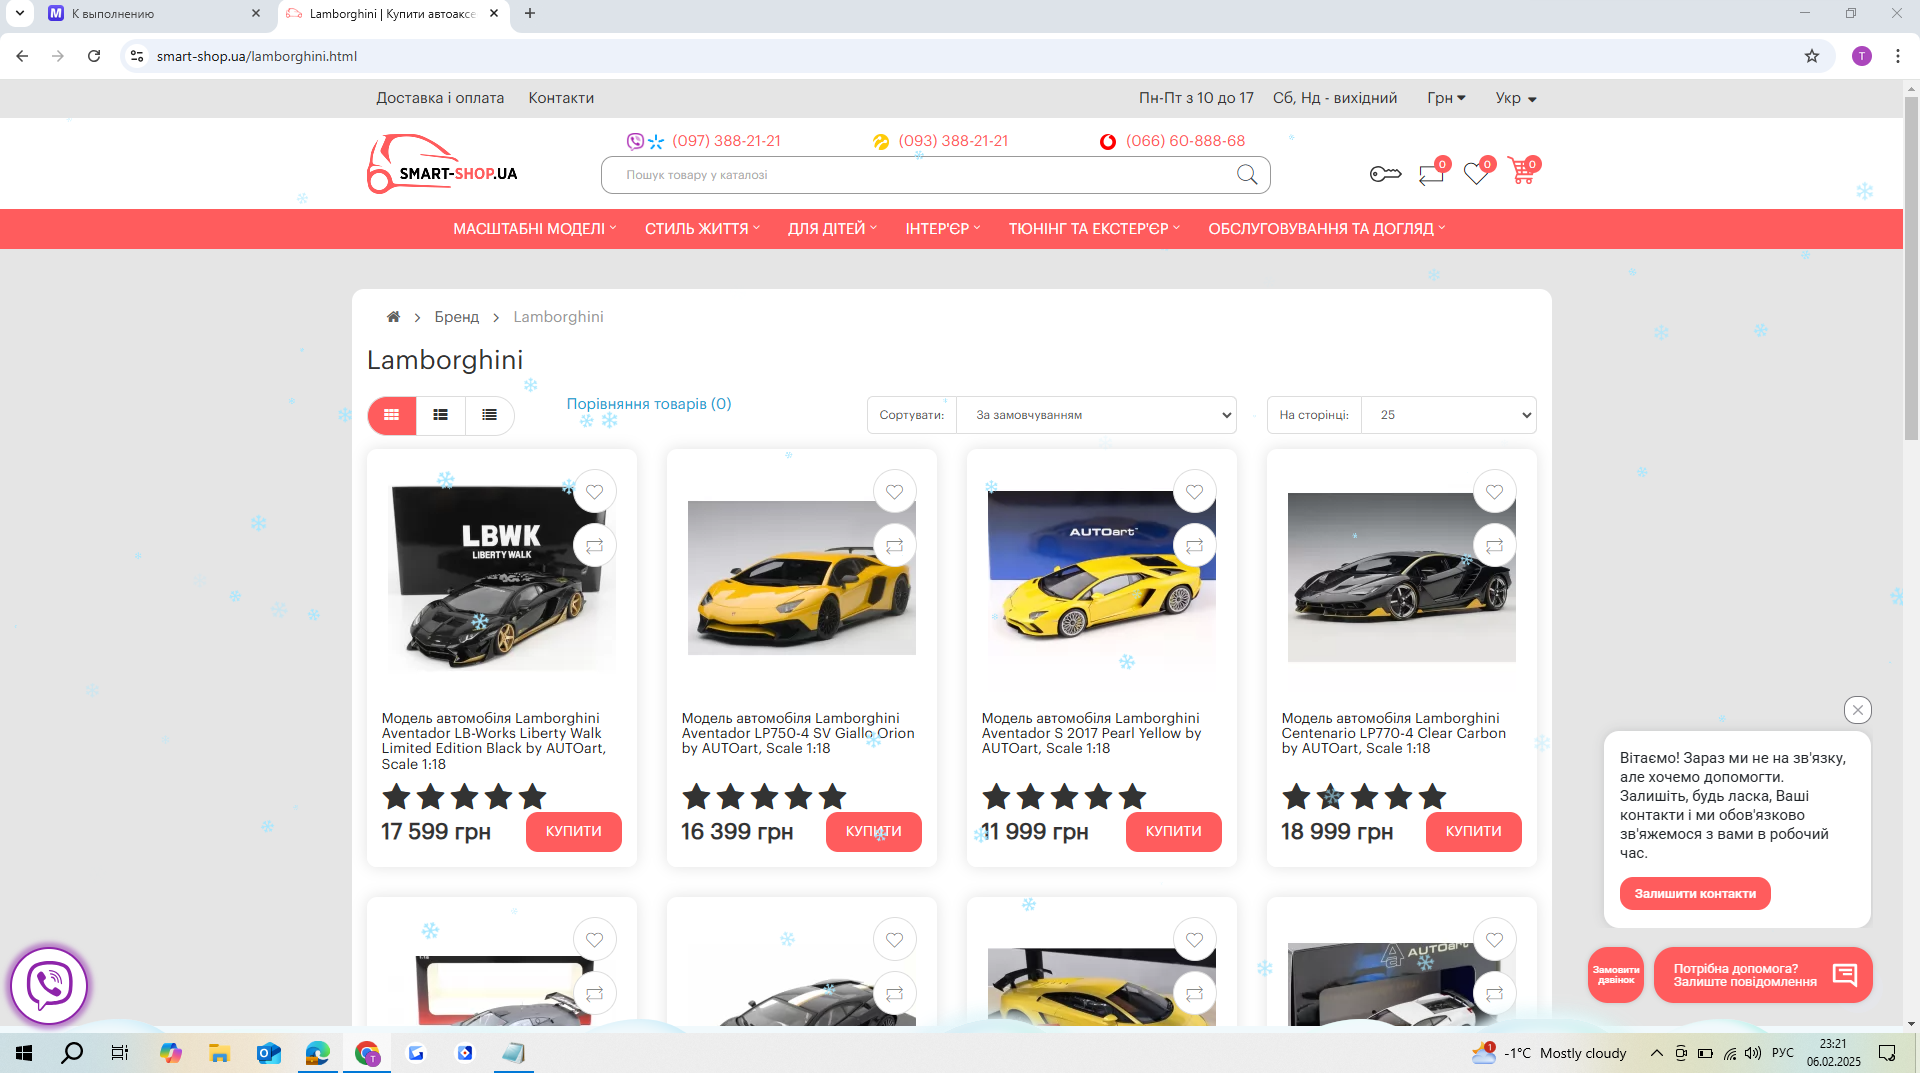
Task: Buy the Centenario Clear Carbon model
Action: 1474,832
